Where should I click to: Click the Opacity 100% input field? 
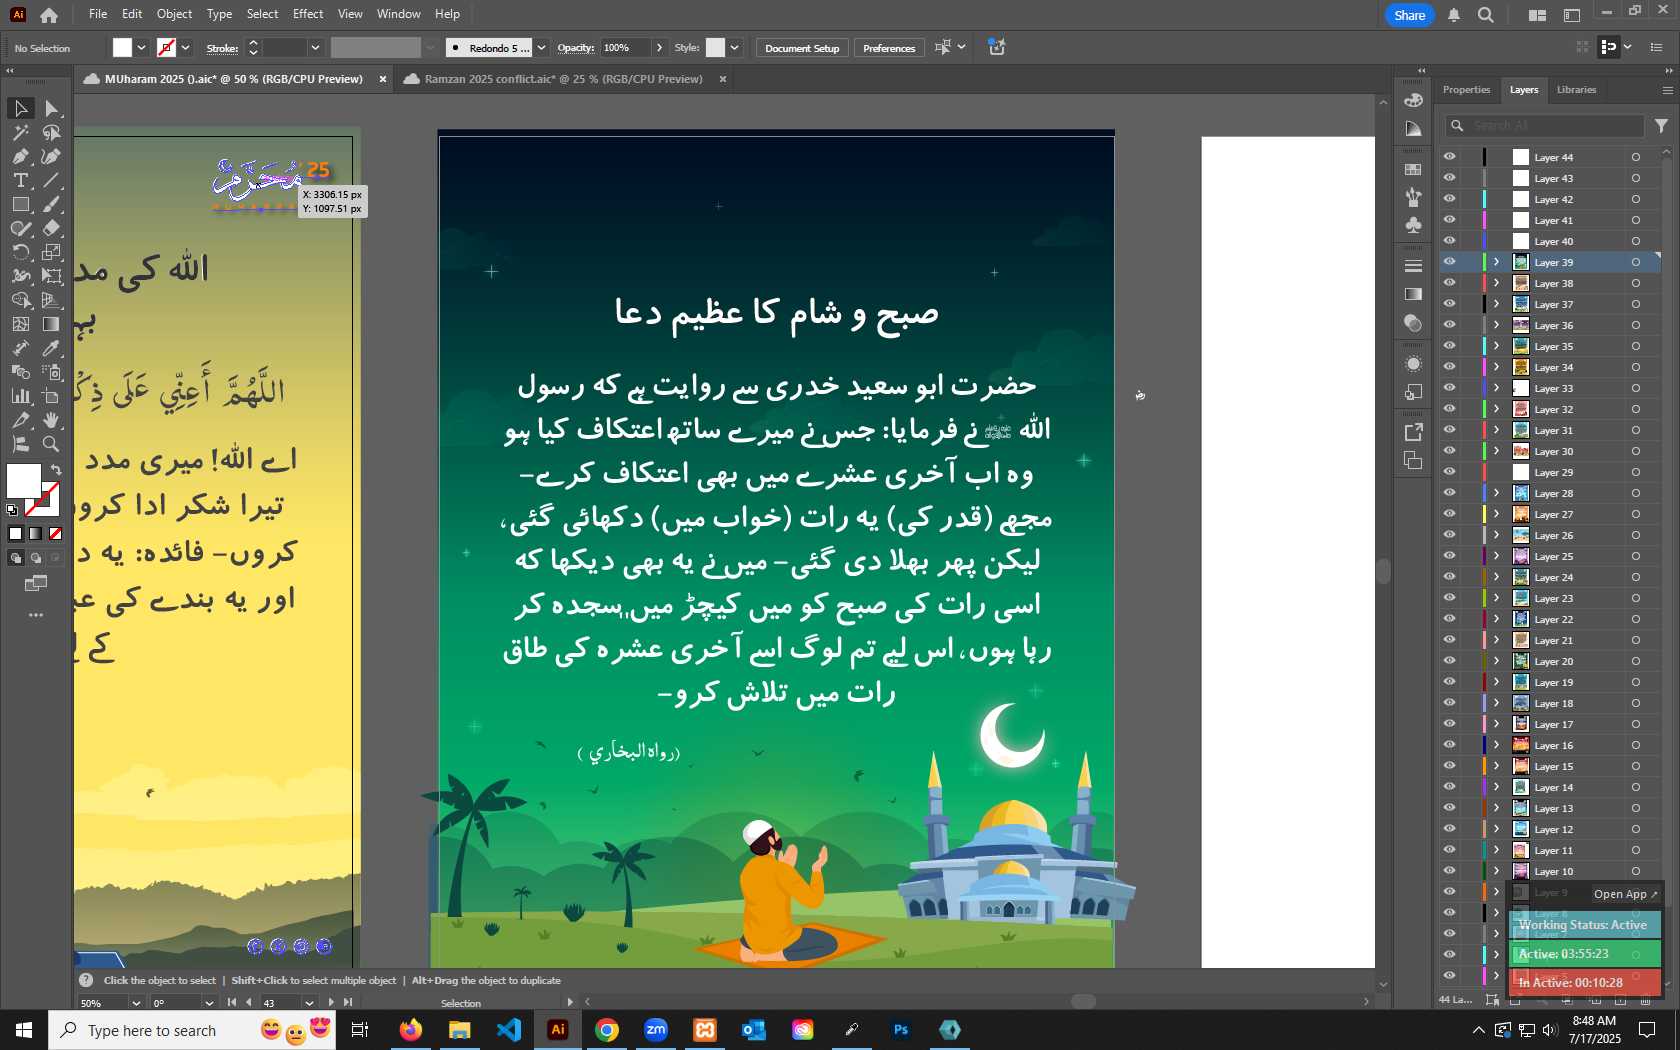[624, 48]
